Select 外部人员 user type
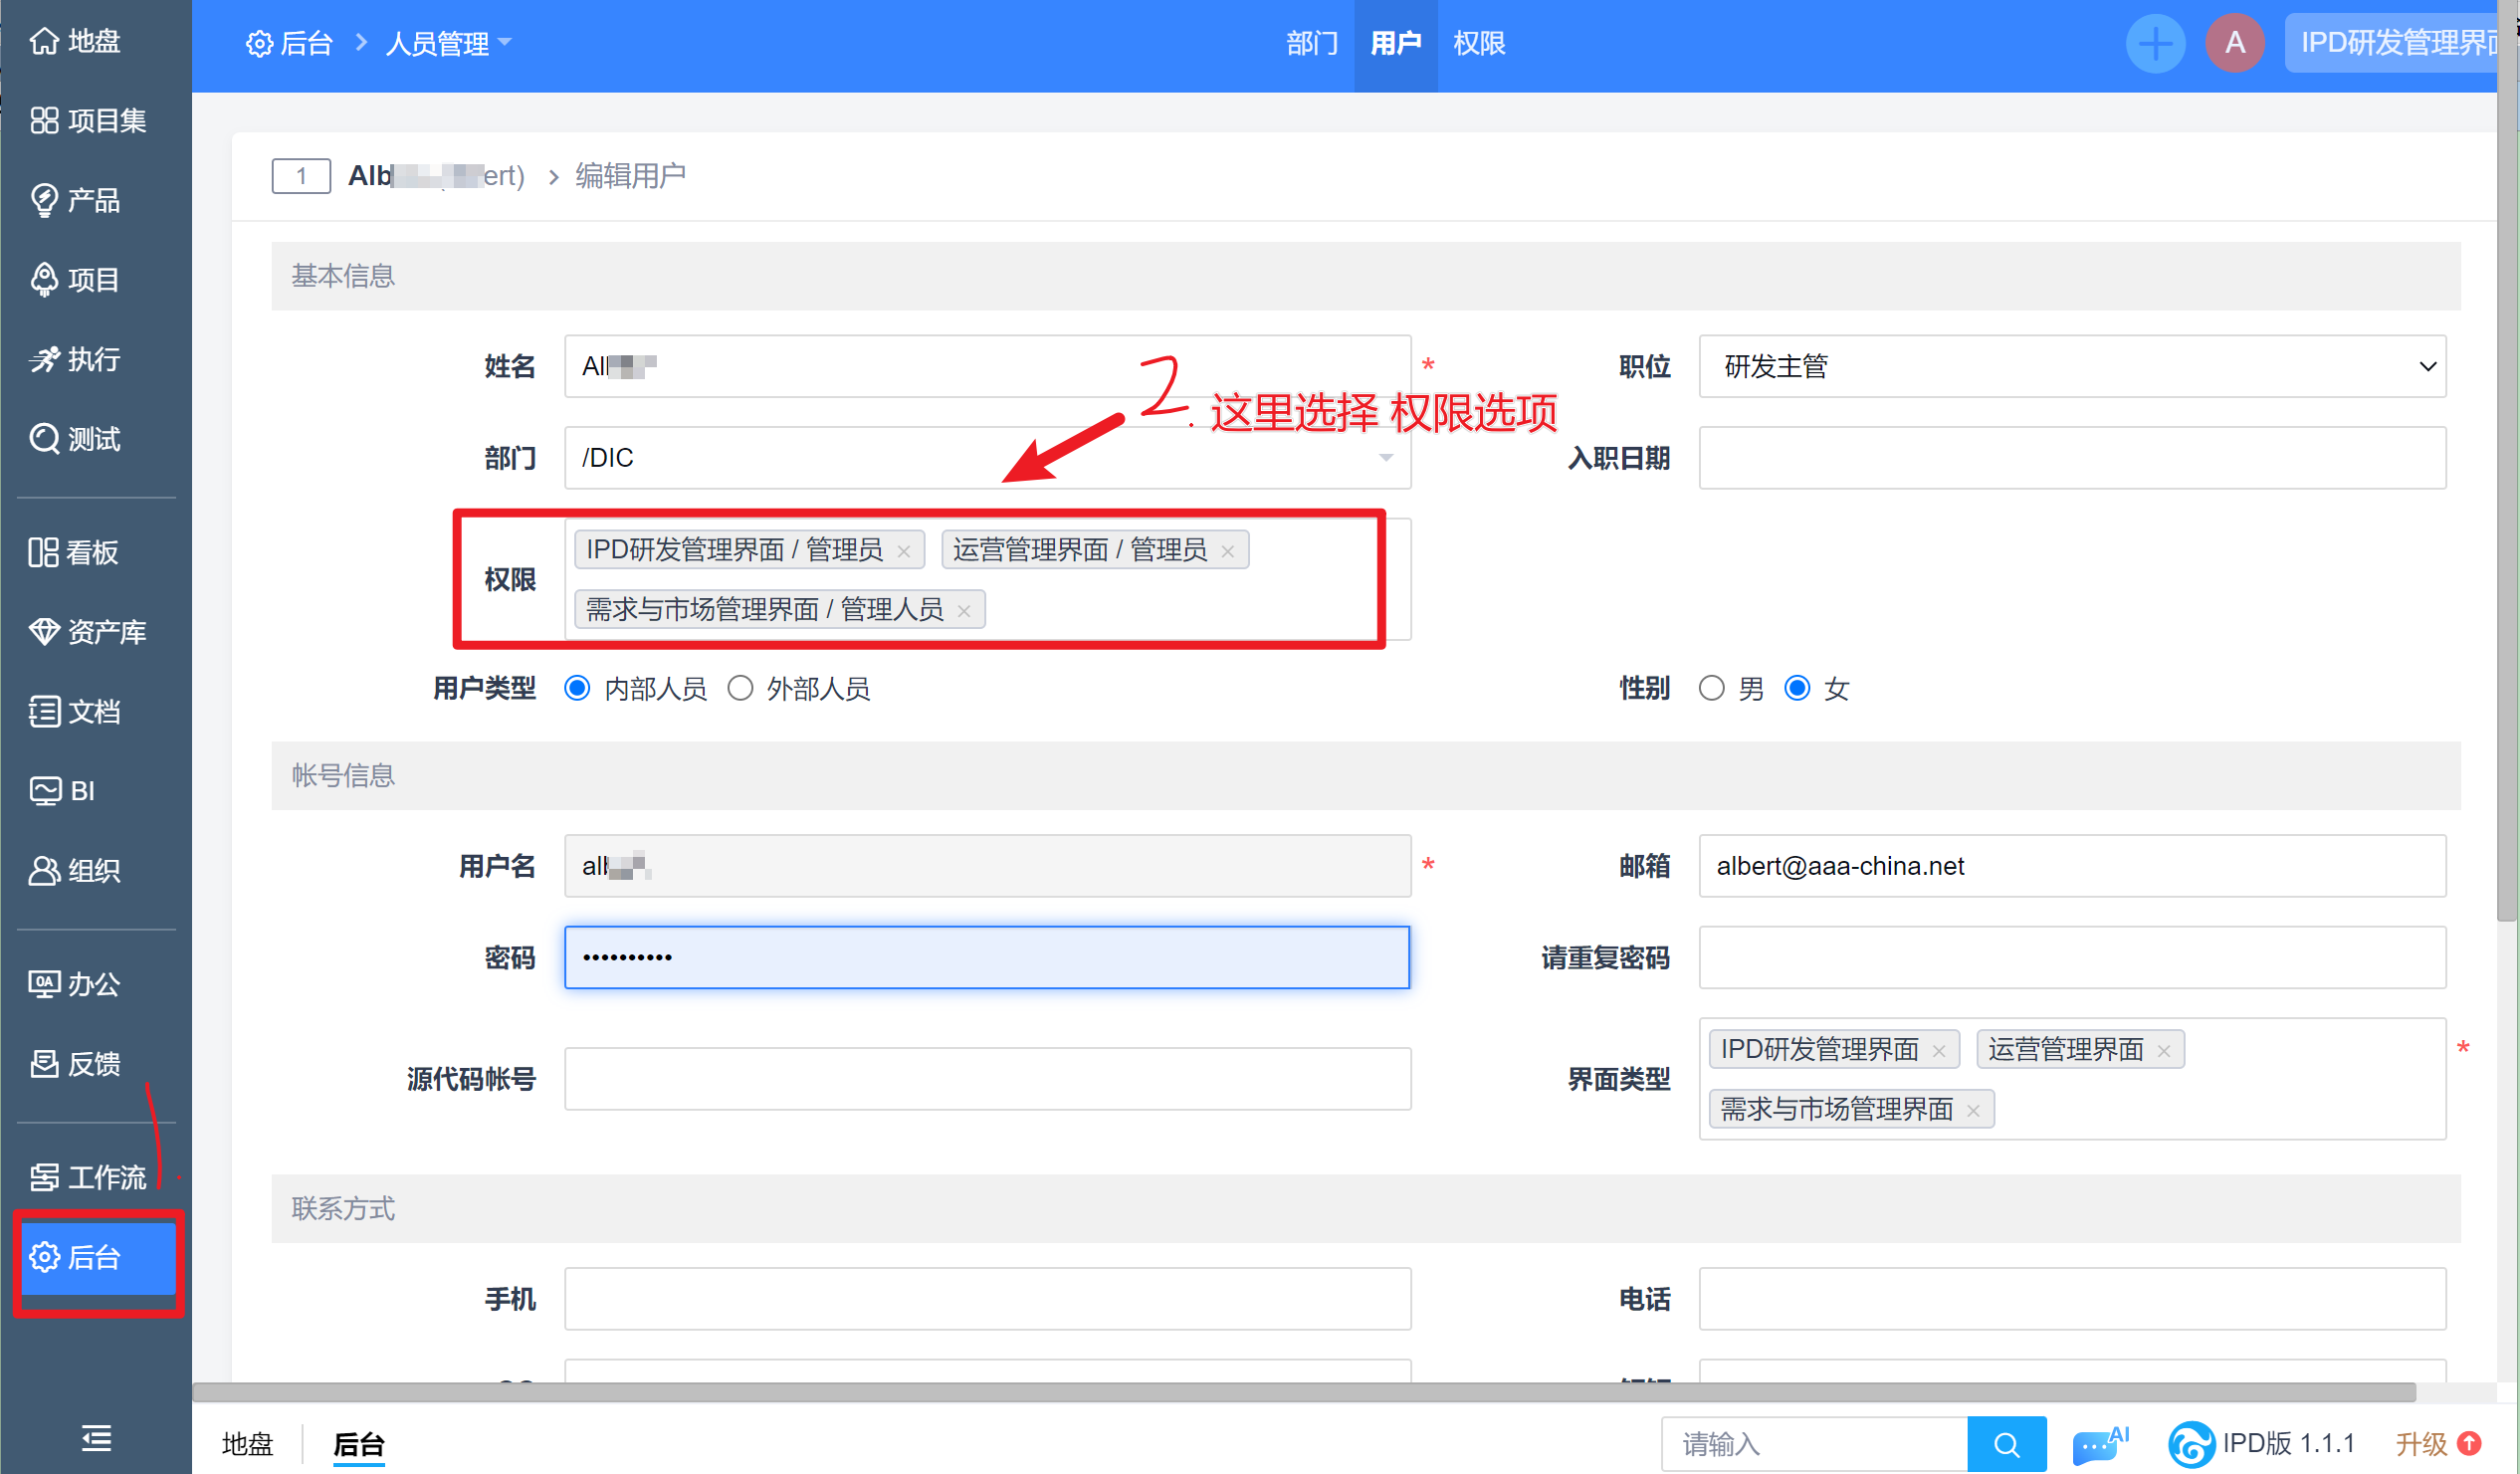This screenshot has height=1474, width=2520. [x=740, y=688]
